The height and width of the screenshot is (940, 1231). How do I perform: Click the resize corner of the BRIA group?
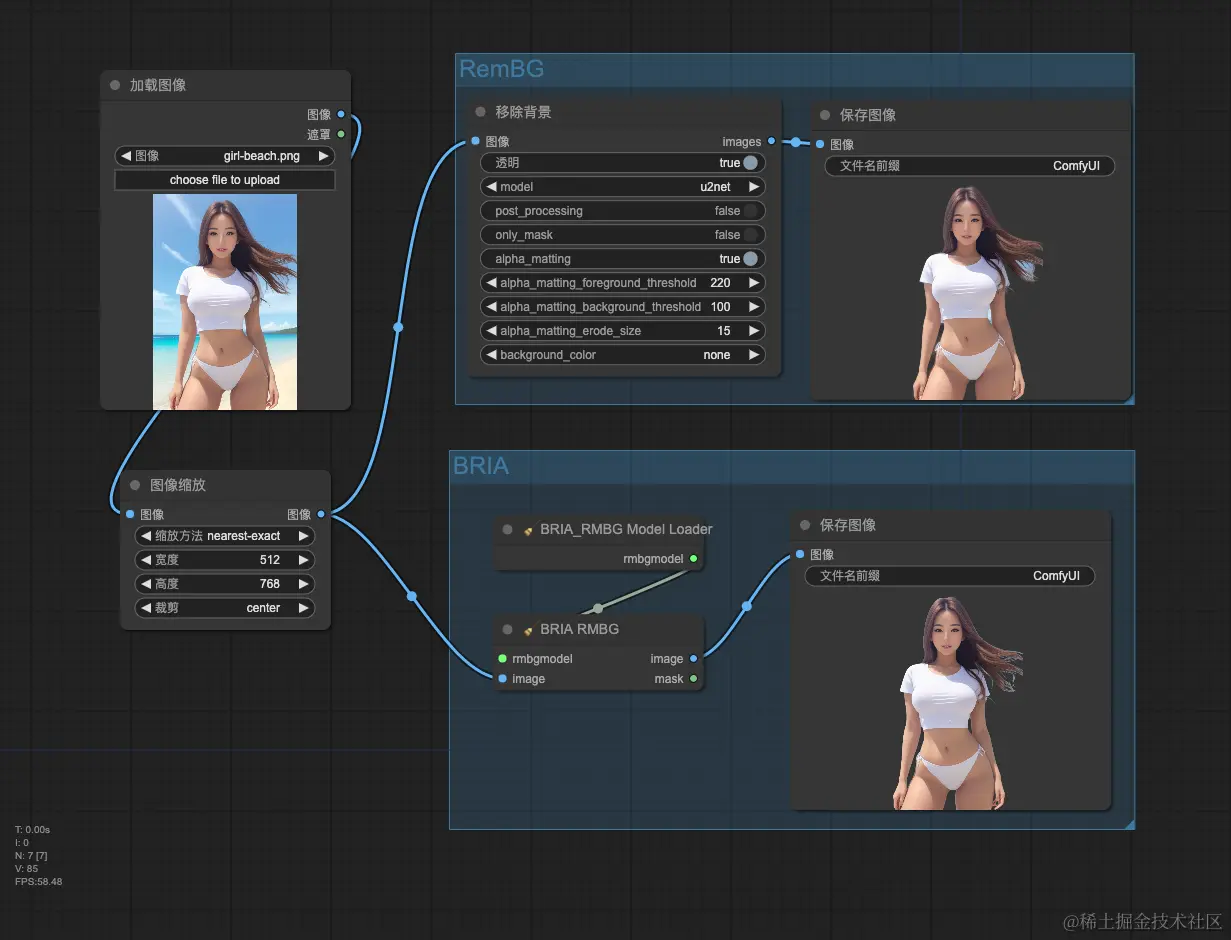1130,824
